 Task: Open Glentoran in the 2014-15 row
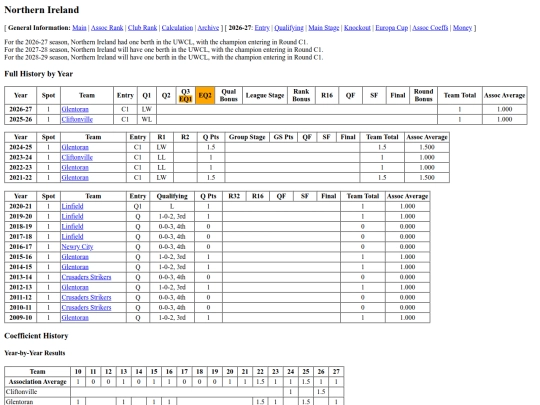pos(75,267)
